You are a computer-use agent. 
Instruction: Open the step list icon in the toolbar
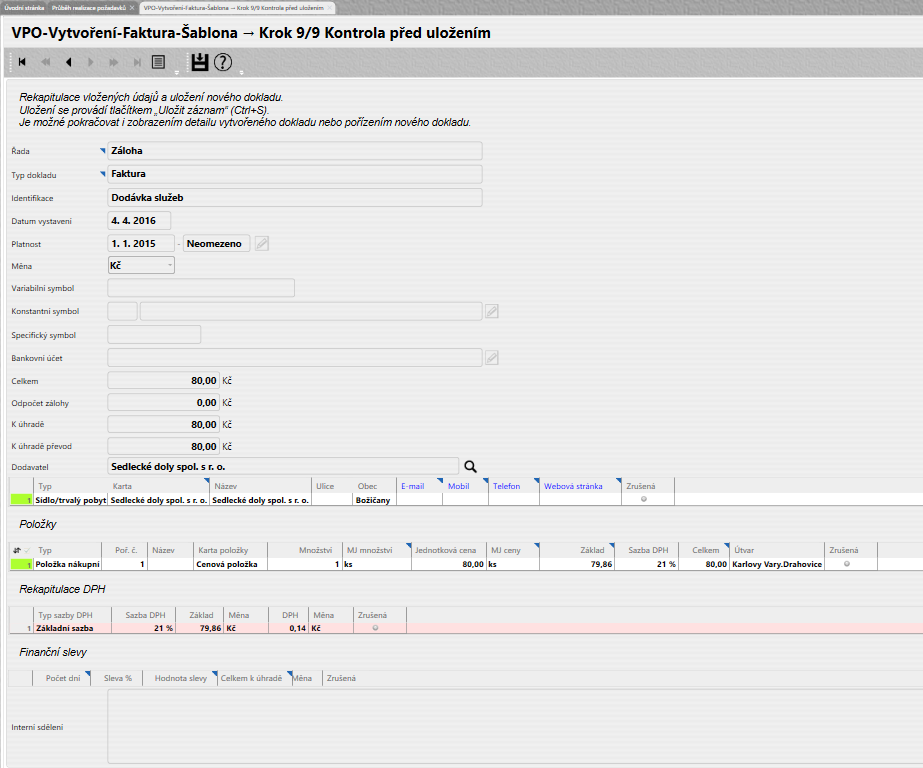click(158, 62)
